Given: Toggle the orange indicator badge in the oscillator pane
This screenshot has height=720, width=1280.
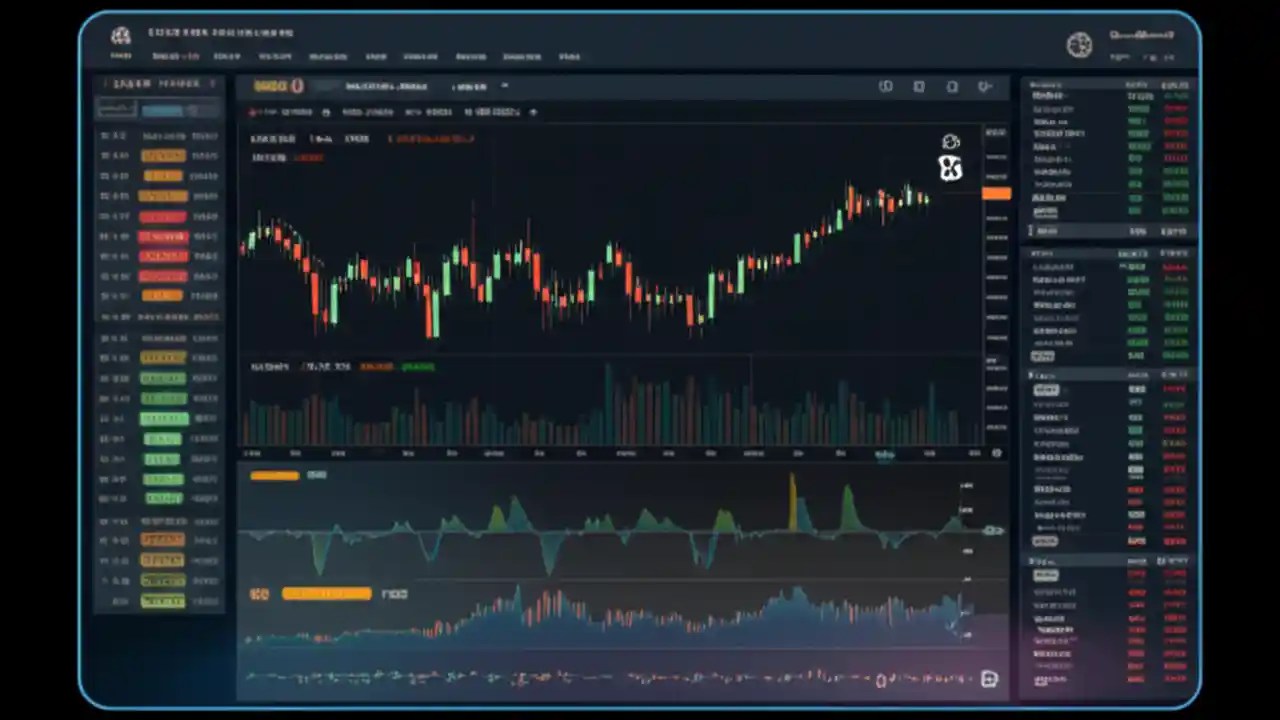Looking at the screenshot, I should coord(328,593).
